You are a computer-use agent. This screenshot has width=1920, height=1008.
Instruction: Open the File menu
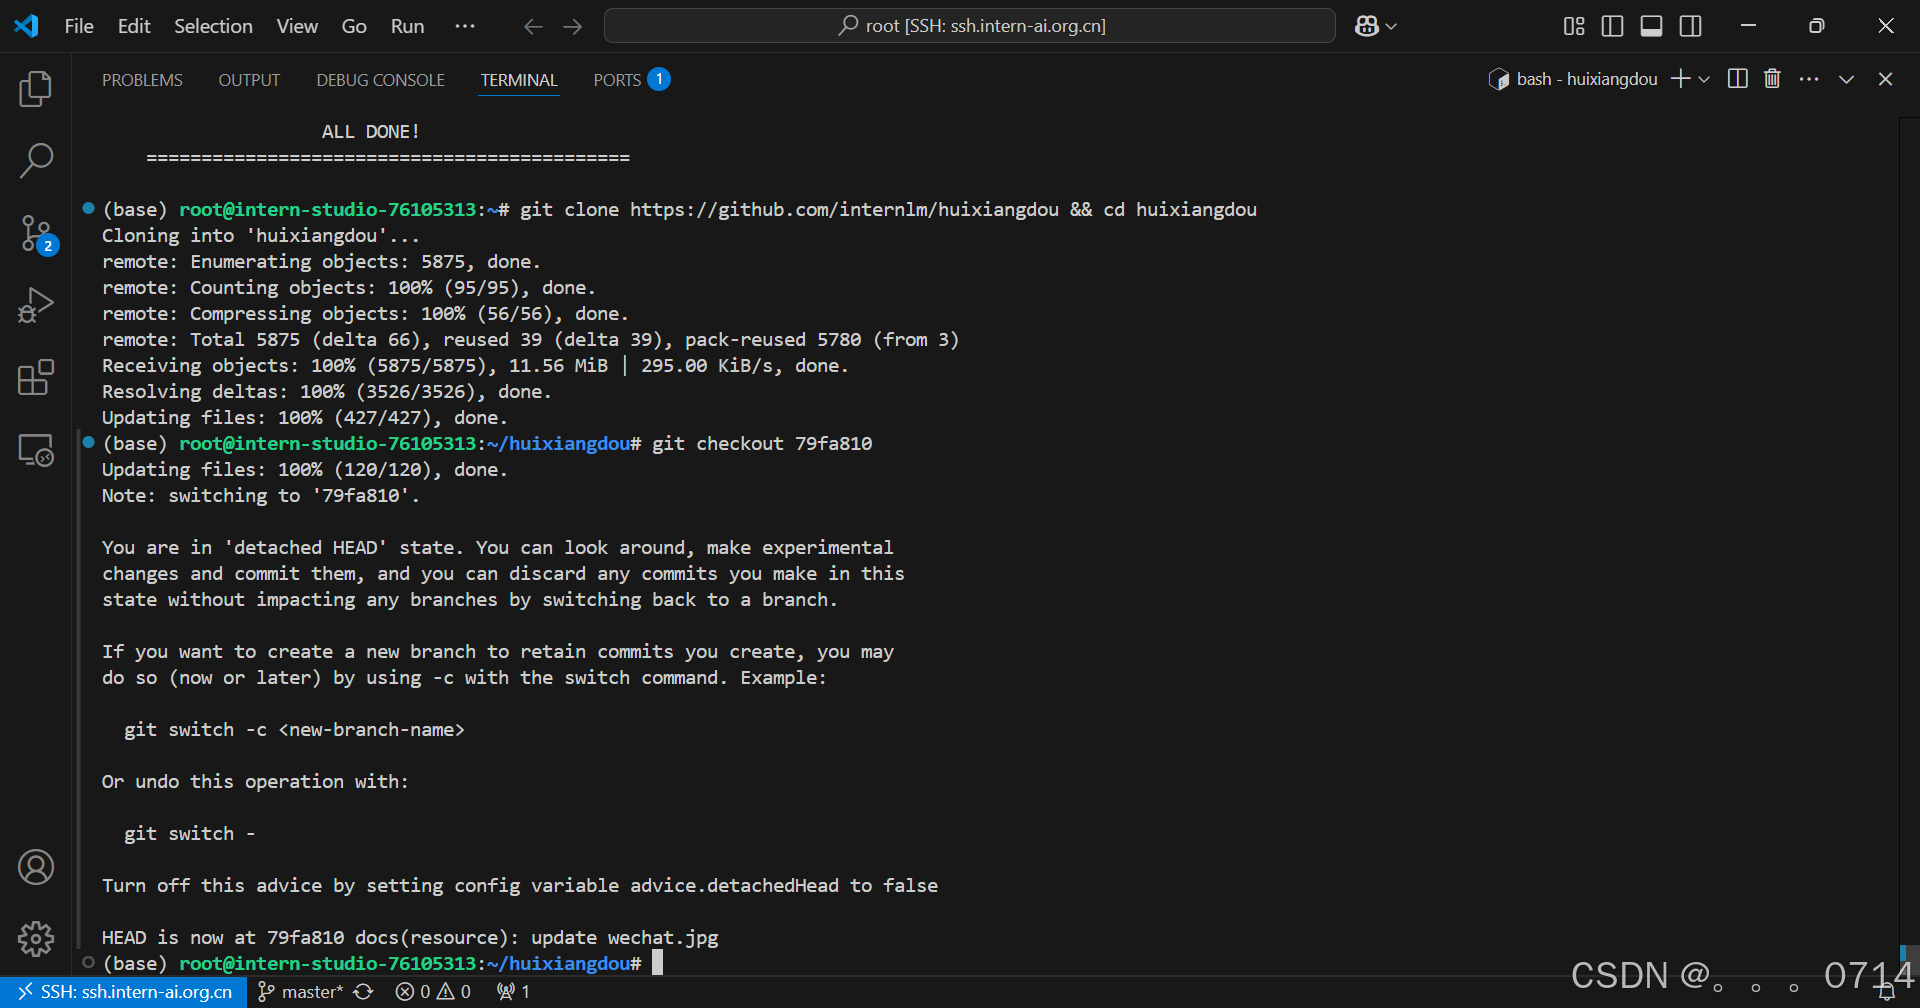point(79,26)
